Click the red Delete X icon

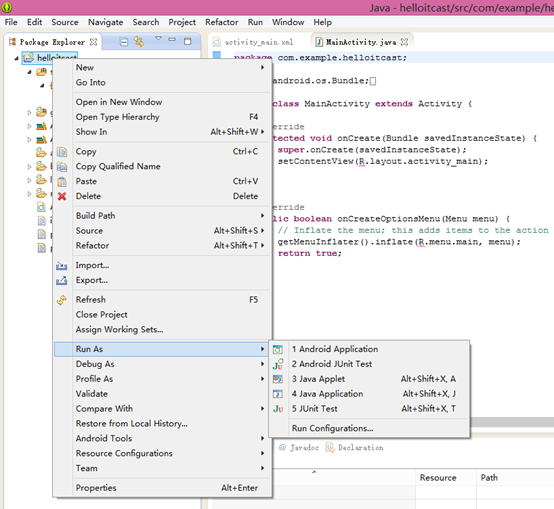coord(62,196)
